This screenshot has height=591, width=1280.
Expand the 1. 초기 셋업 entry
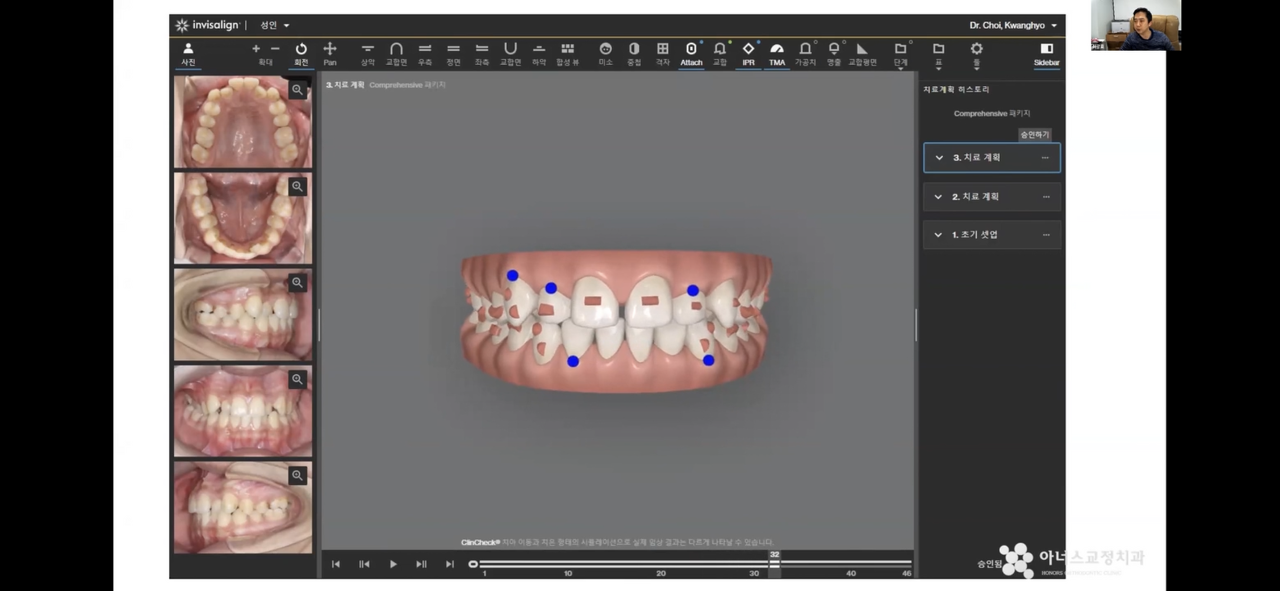(938, 235)
